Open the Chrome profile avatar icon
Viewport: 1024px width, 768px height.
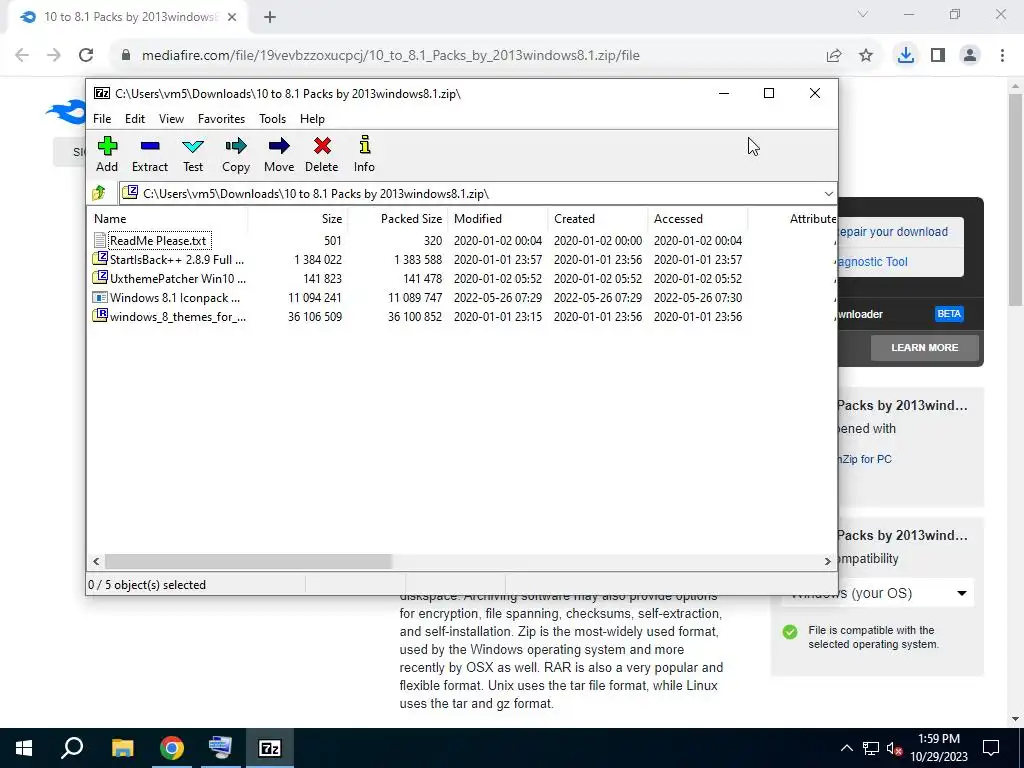[x=970, y=56]
